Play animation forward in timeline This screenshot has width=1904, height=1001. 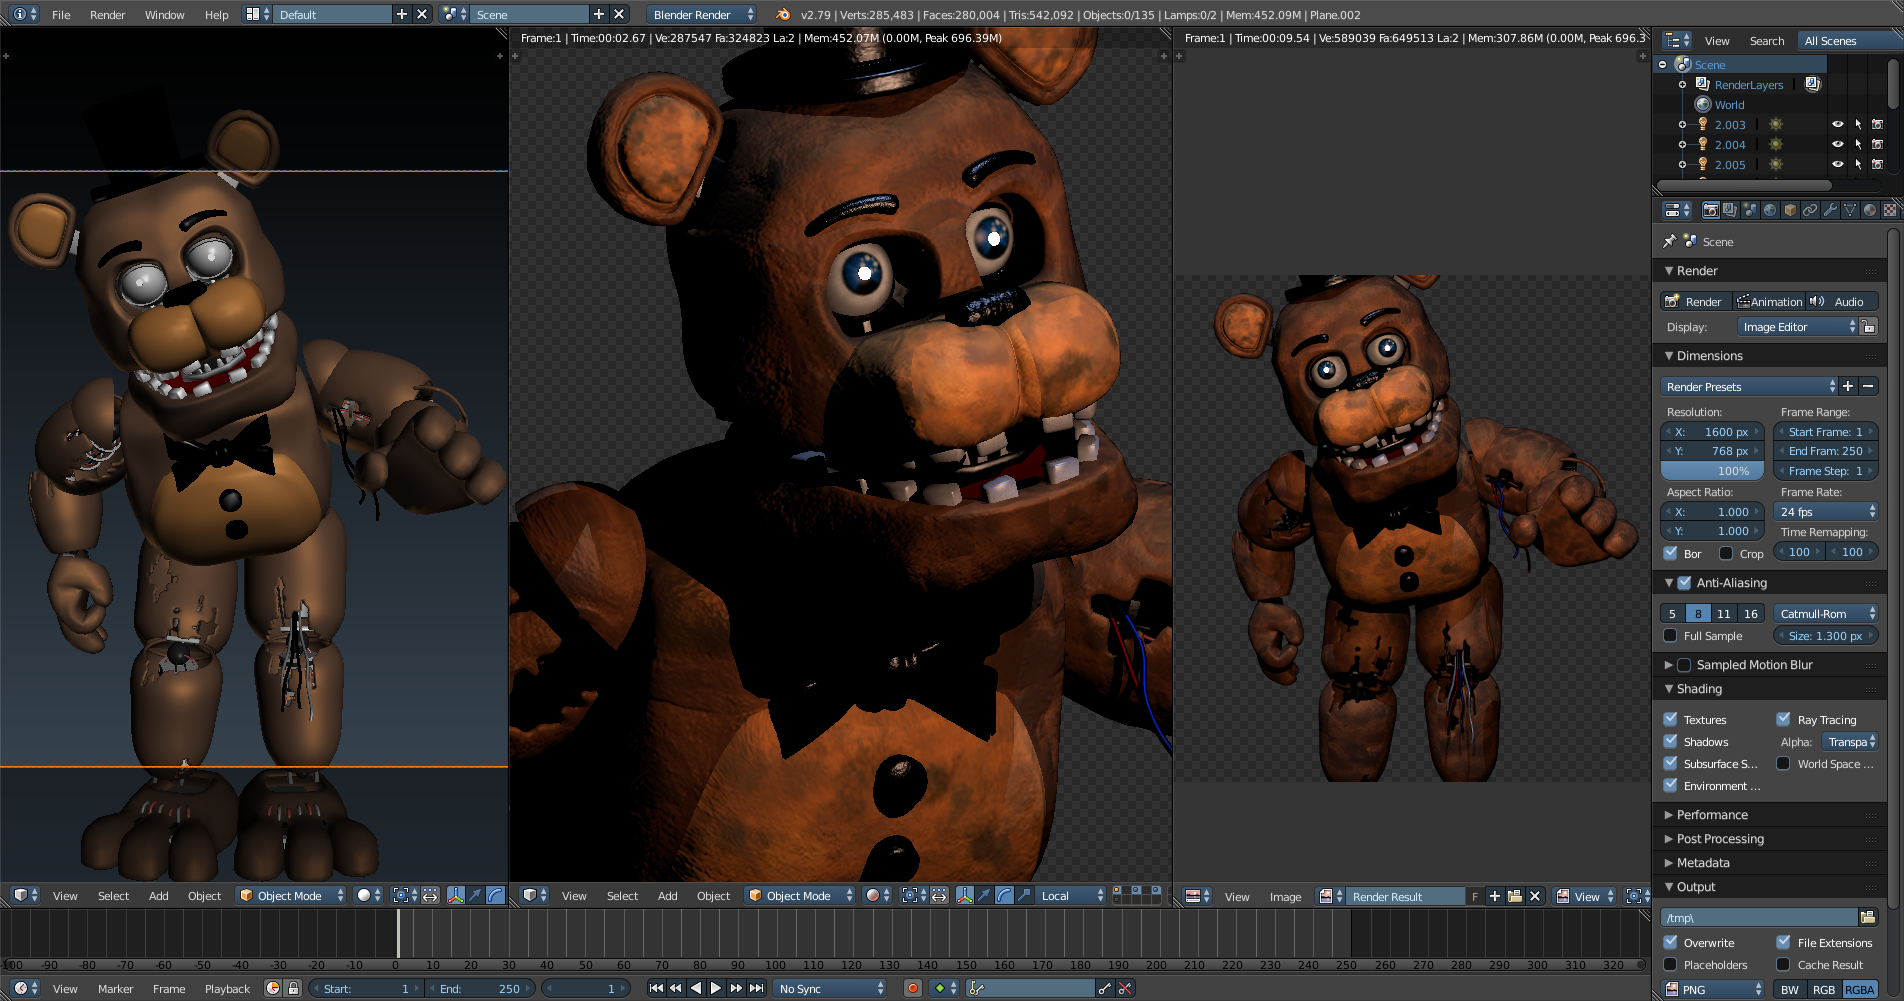tap(716, 988)
